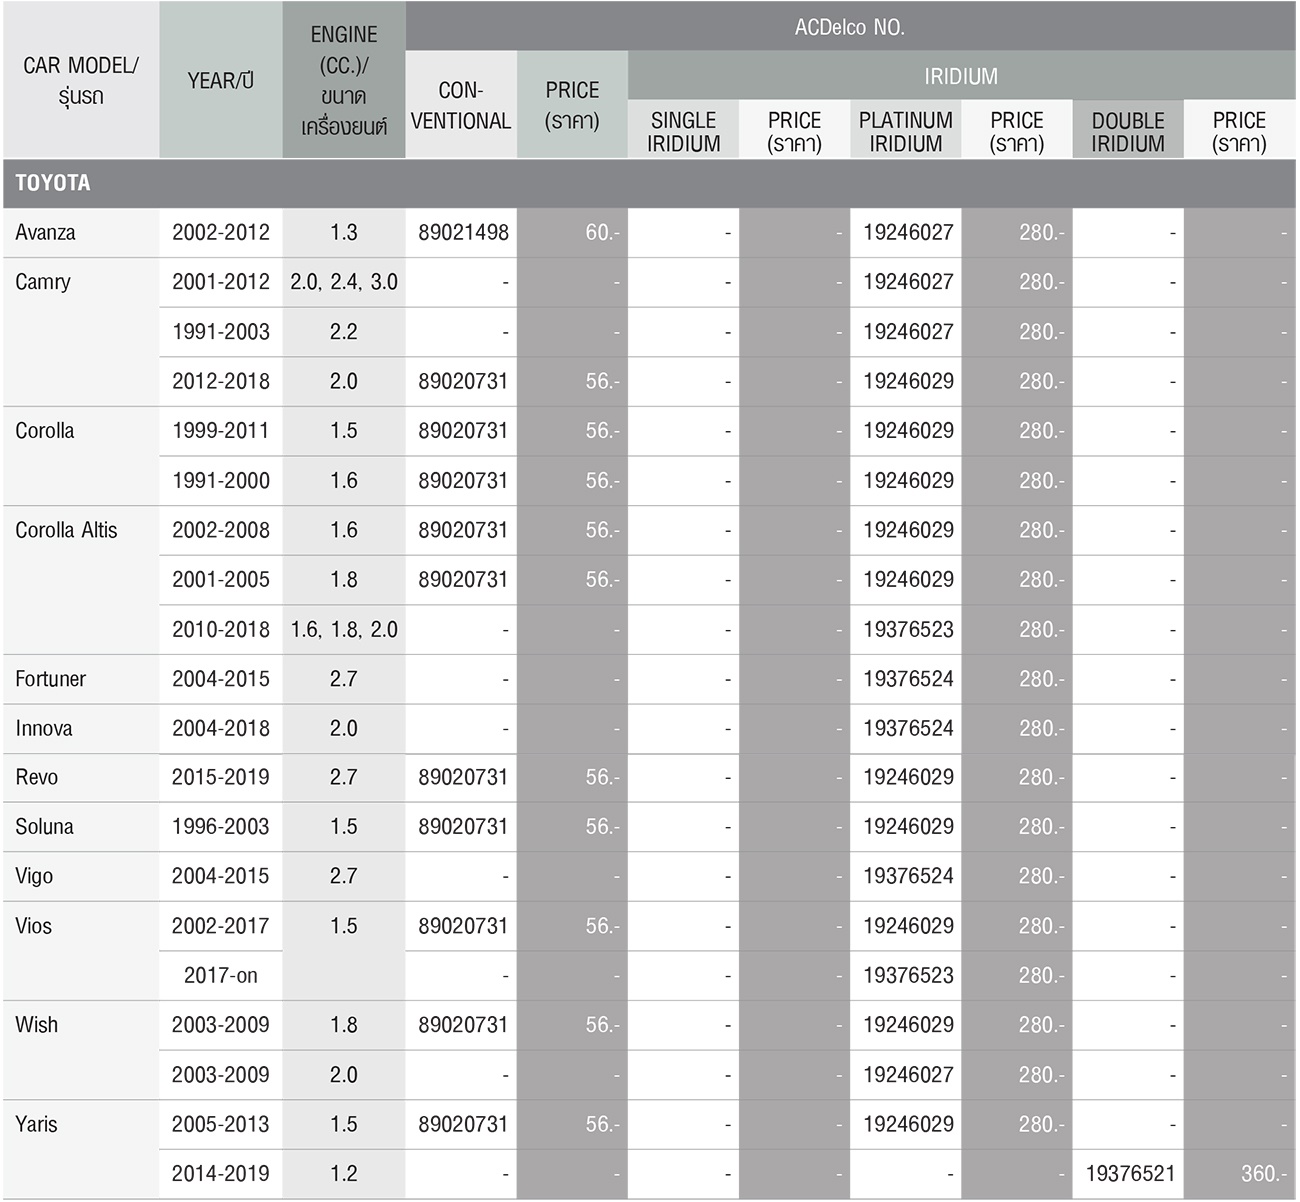Click year 2012-2018 for Camry

221,381
